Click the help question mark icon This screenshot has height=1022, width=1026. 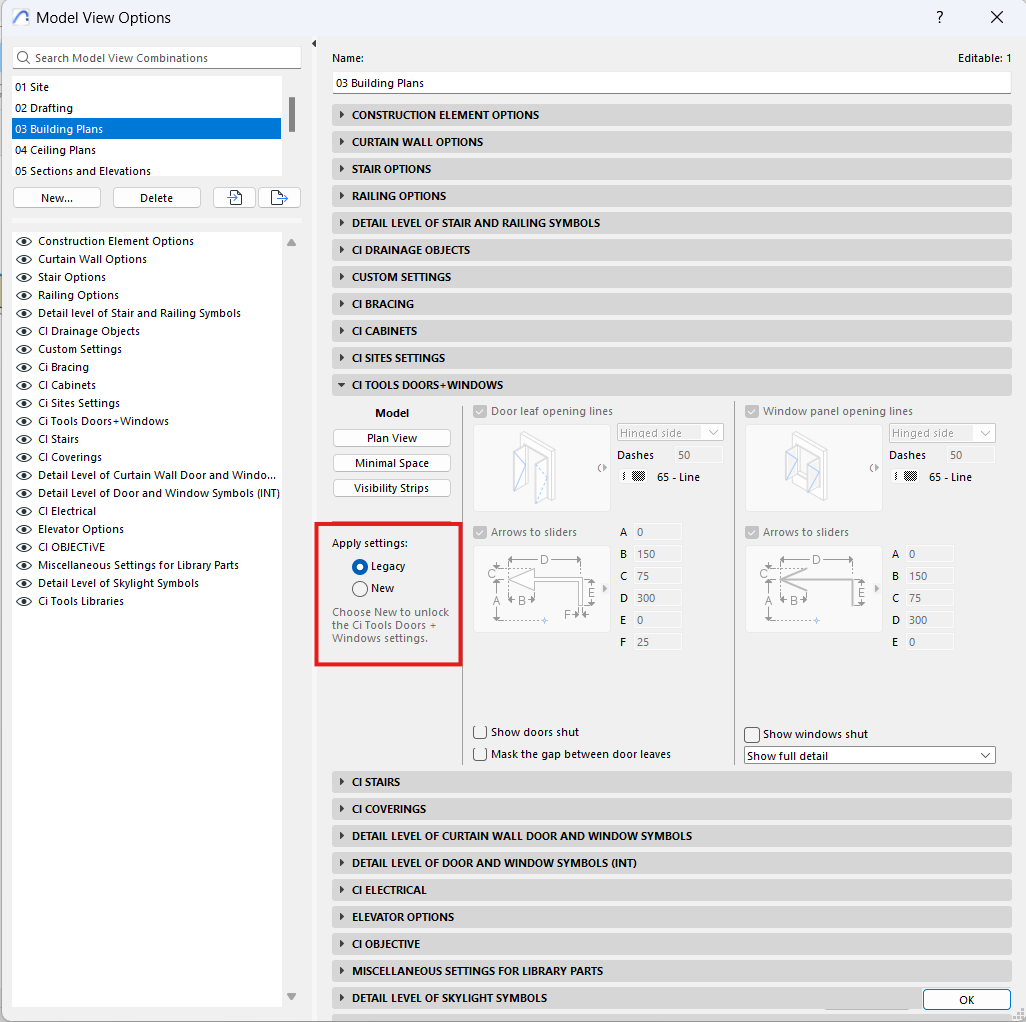pos(940,18)
